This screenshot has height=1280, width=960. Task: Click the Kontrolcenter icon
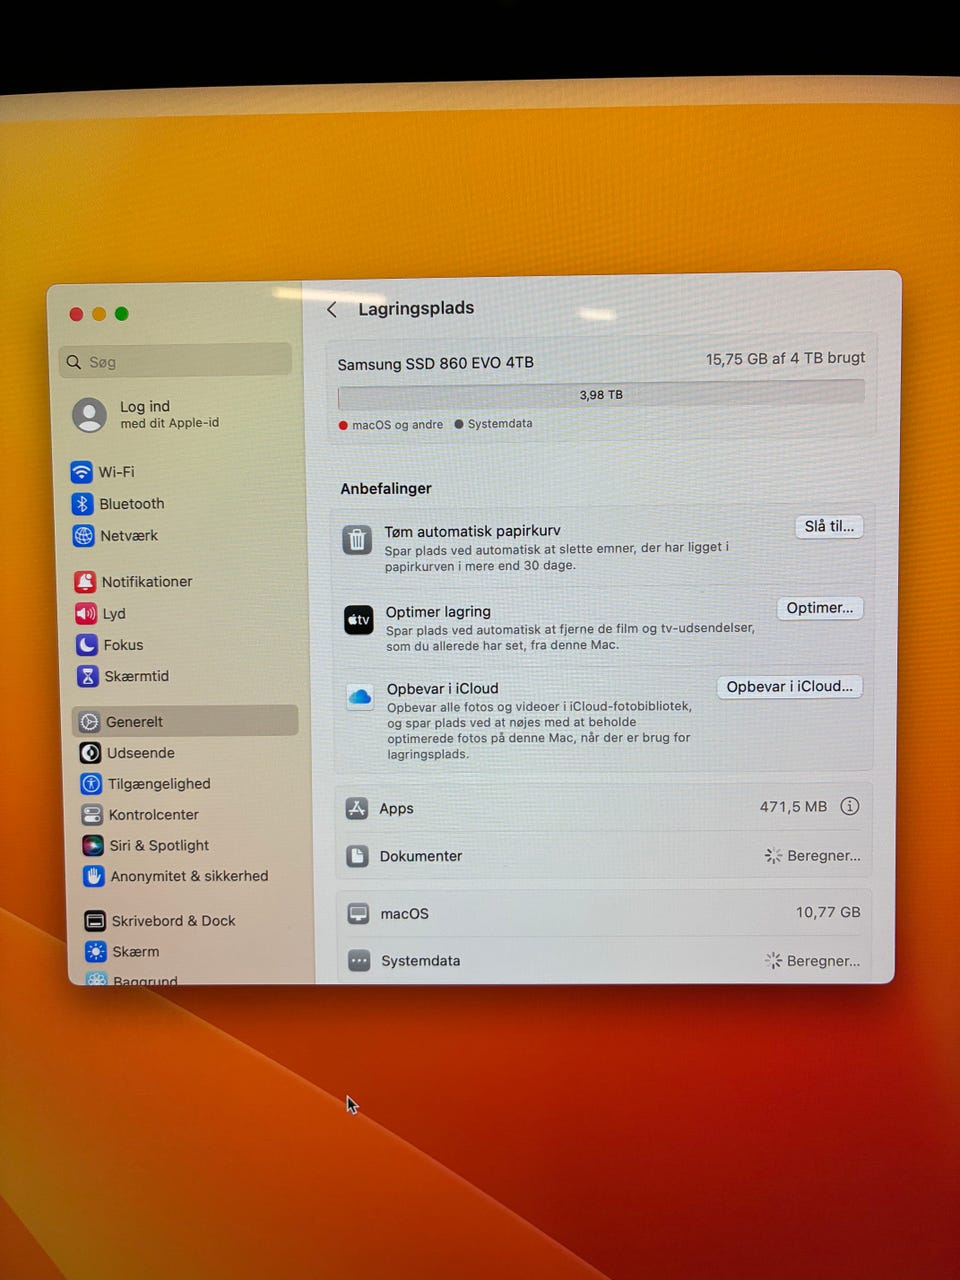(92, 815)
